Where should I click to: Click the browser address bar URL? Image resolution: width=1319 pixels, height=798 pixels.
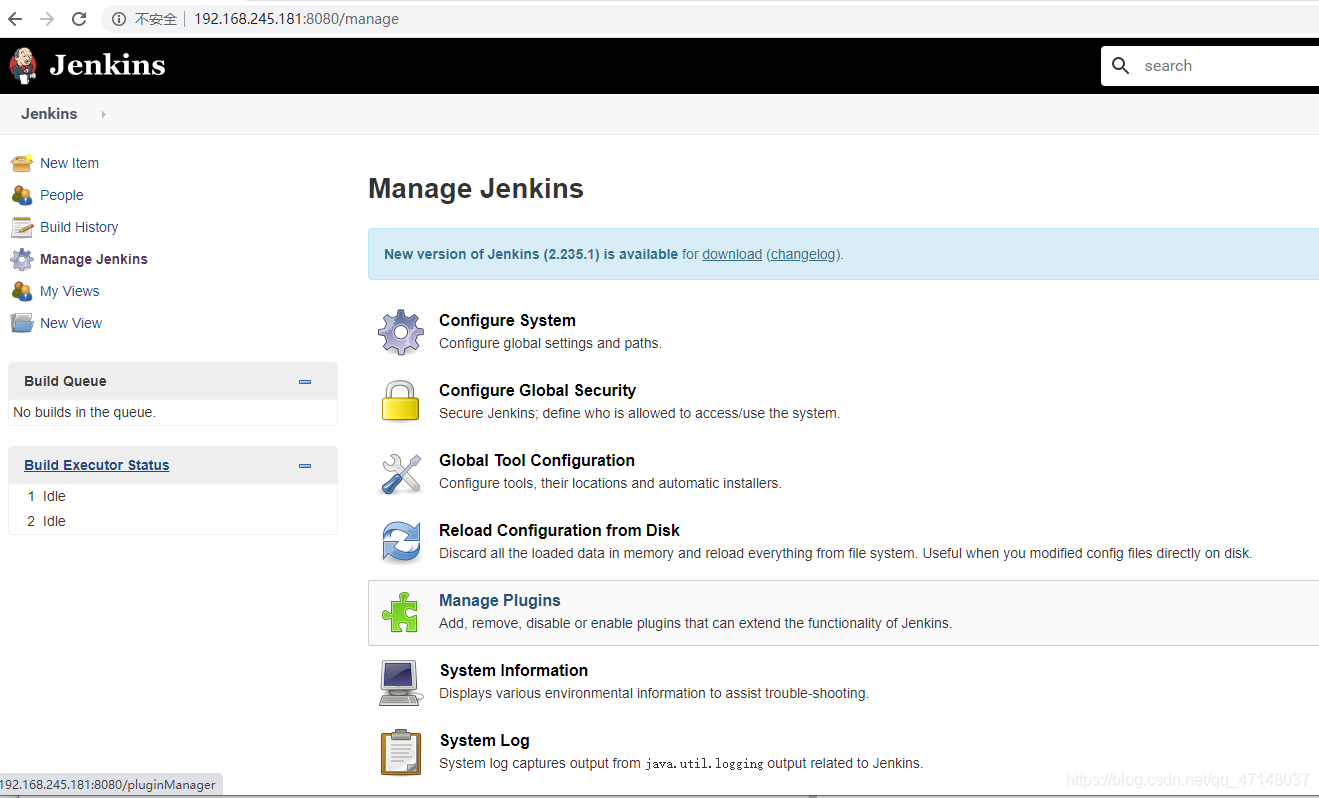pyautogui.click(x=296, y=19)
